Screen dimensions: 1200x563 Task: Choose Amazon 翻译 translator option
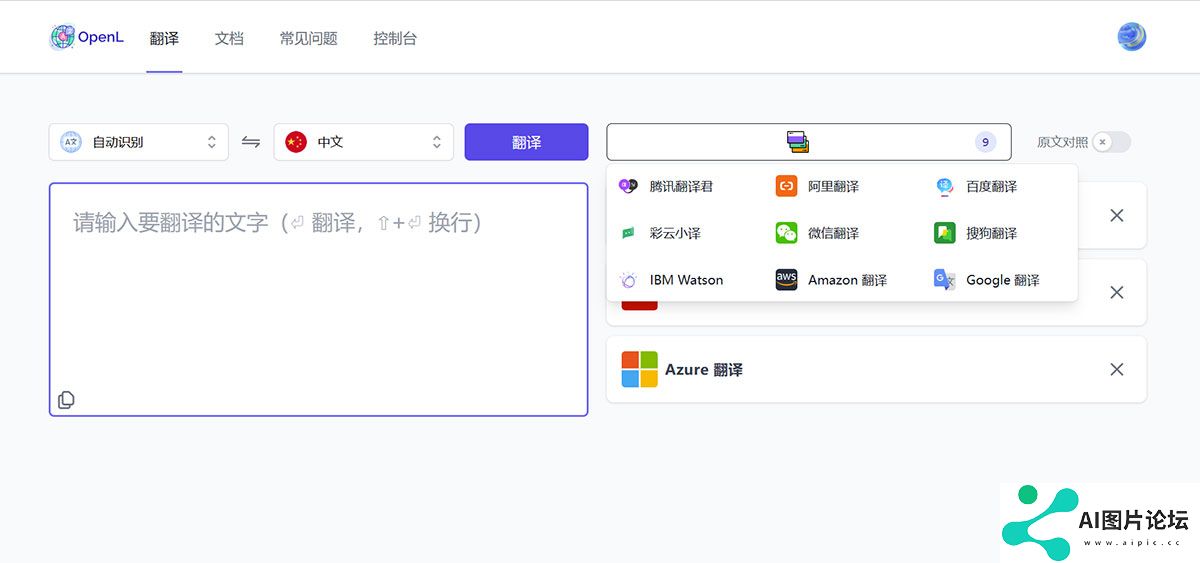click(847, 280)
